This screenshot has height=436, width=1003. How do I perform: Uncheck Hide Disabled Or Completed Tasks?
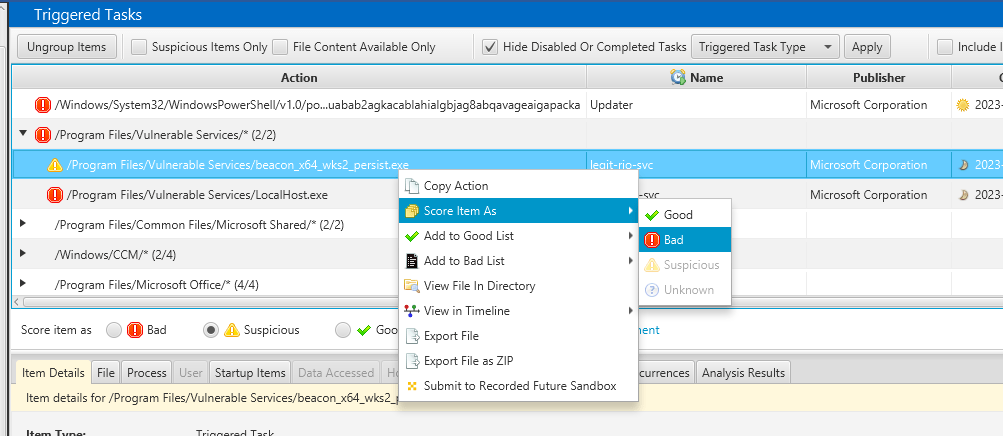coord(490,47)
